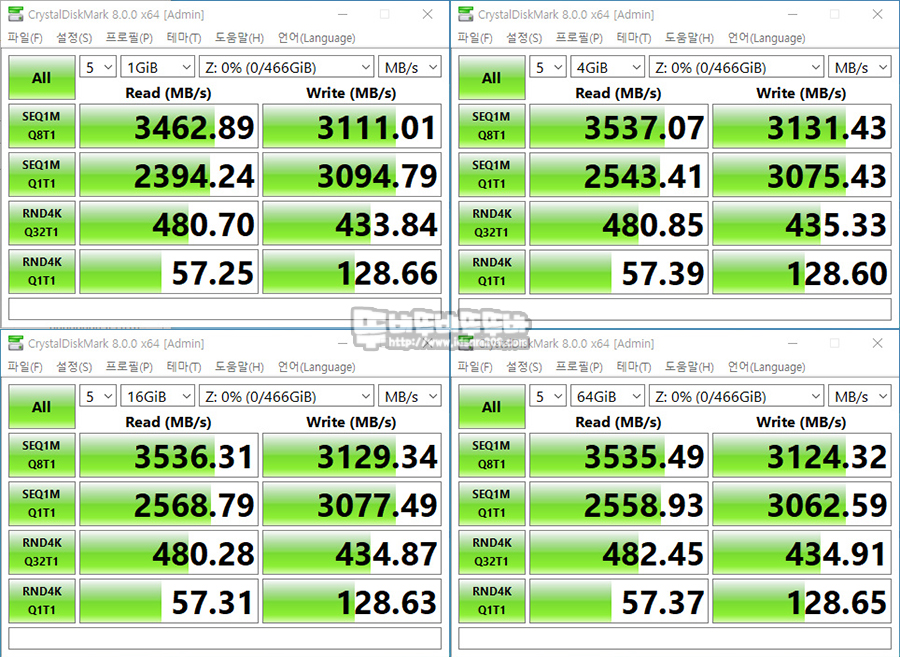
Task: Open the 64GiB test size dropdown
Action: 608,396
